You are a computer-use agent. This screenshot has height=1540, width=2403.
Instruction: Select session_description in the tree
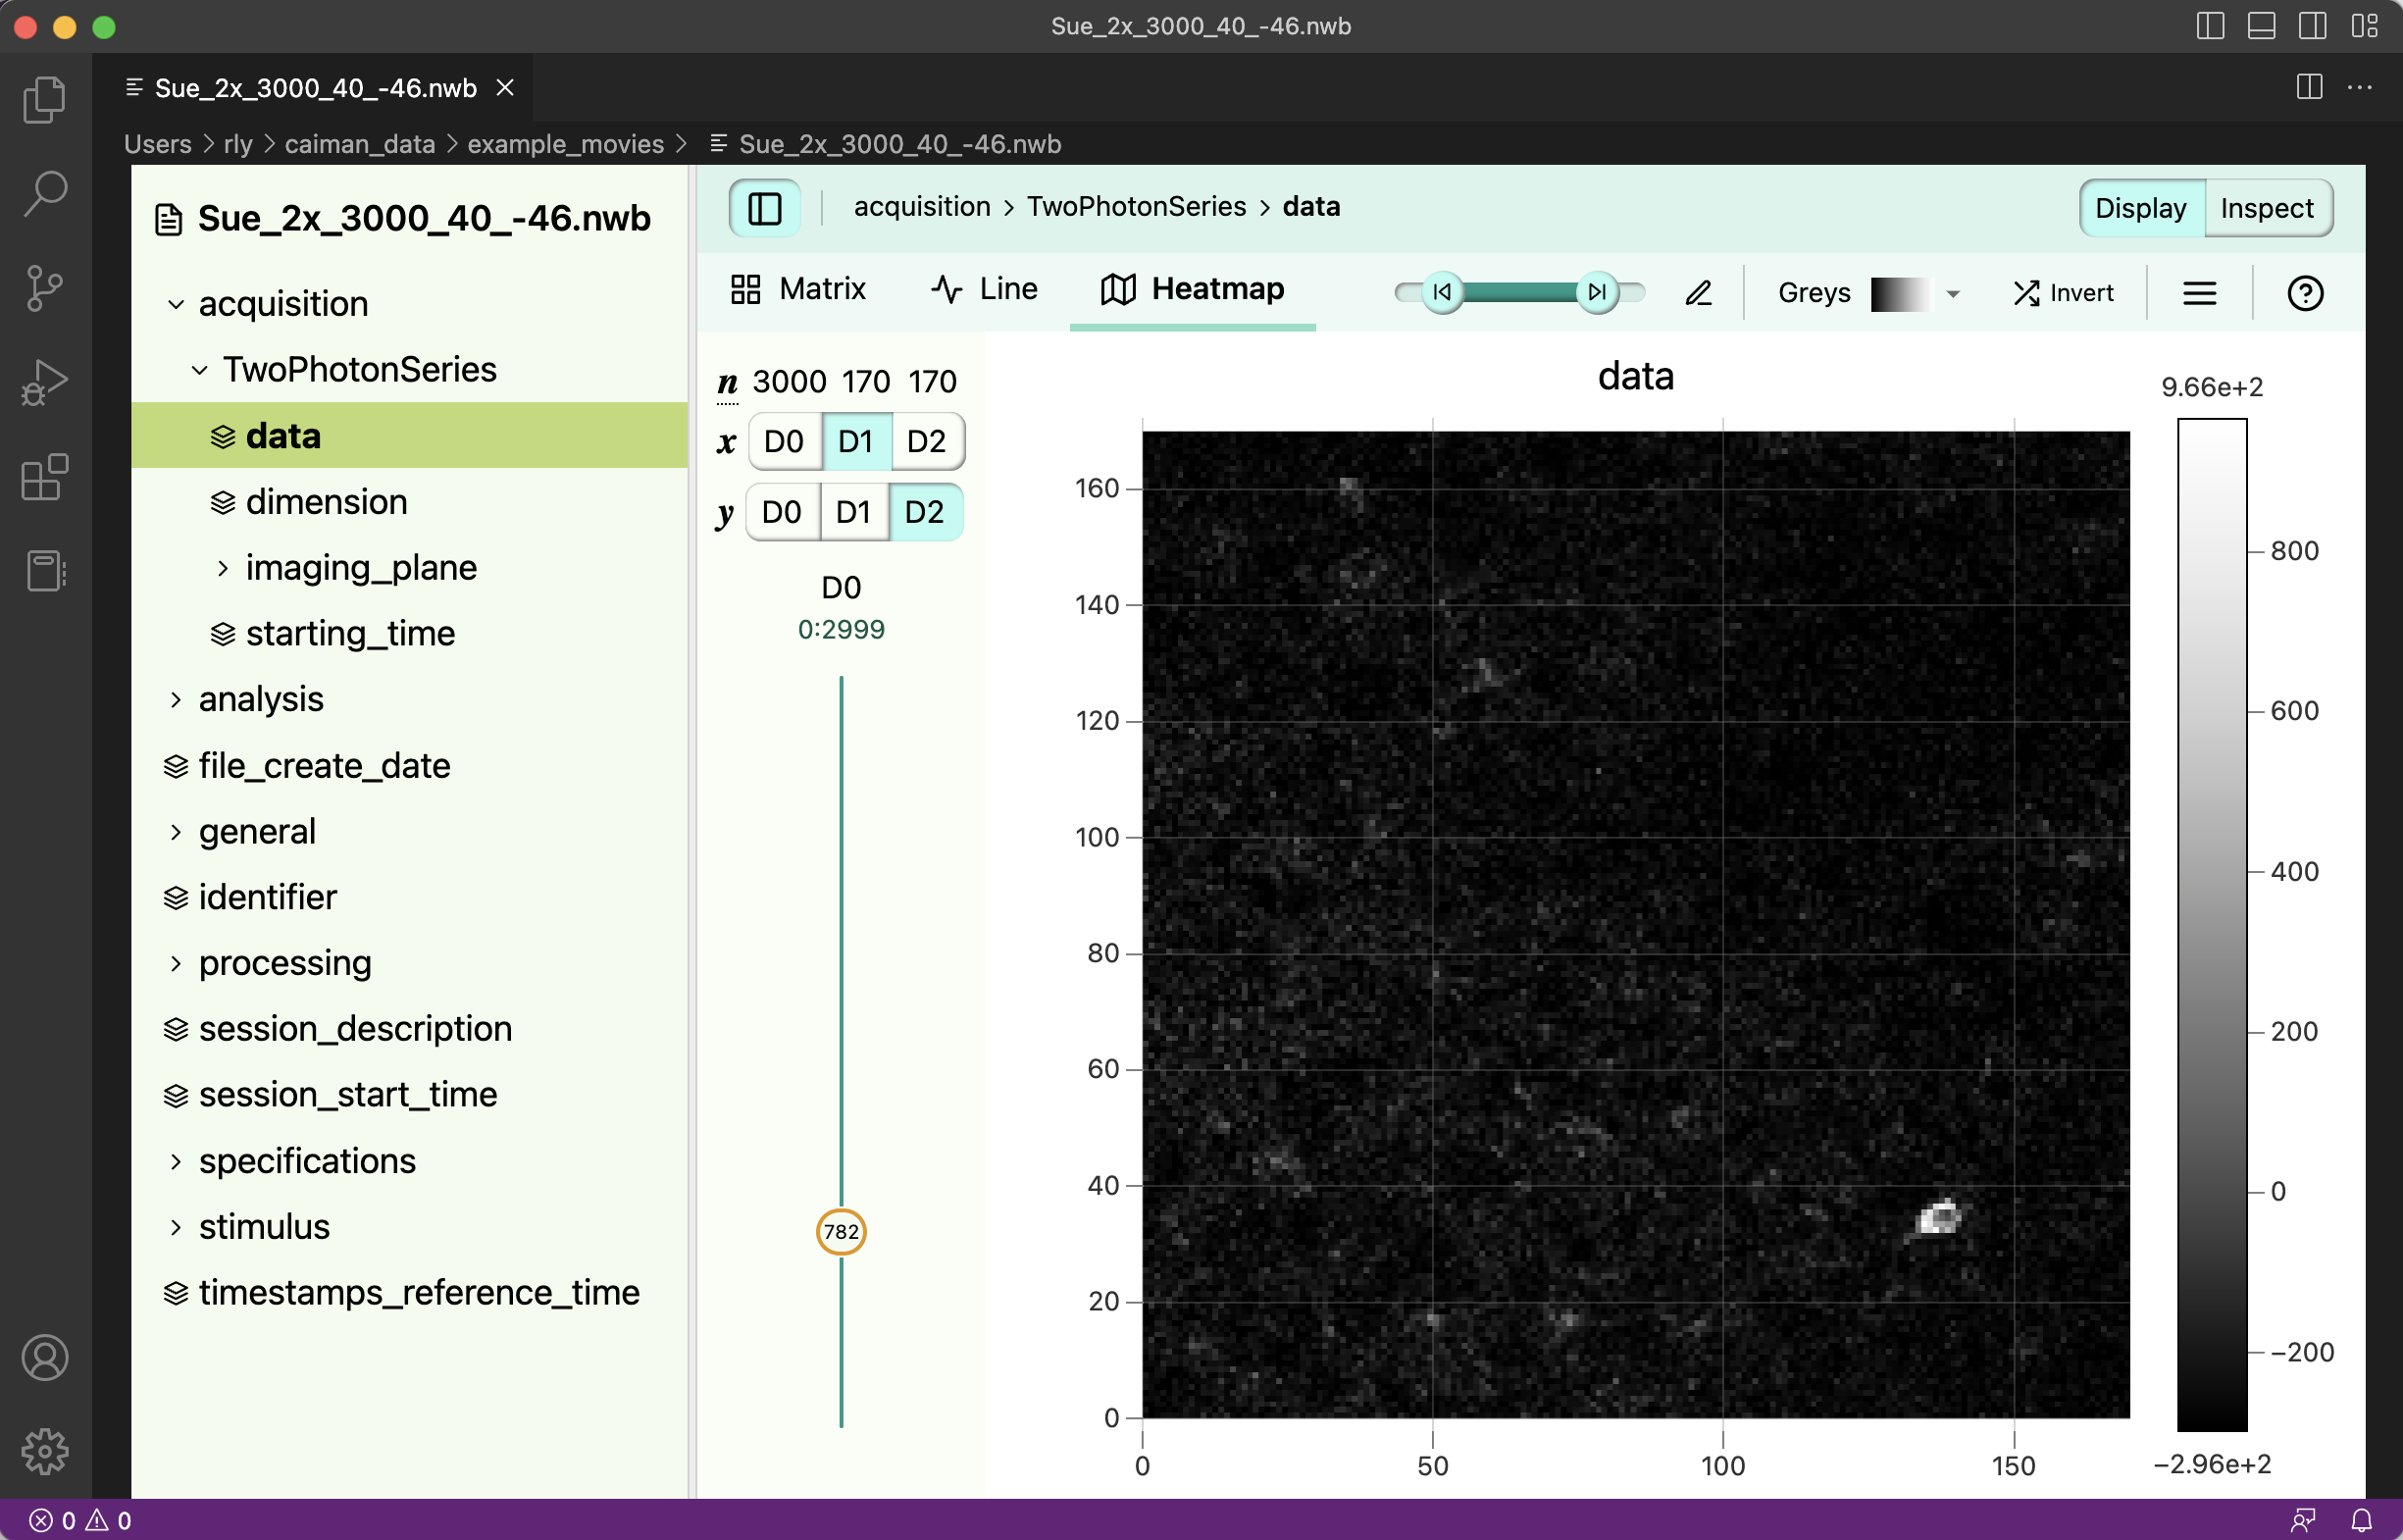pyautogui.click(x=355, y=1028)
